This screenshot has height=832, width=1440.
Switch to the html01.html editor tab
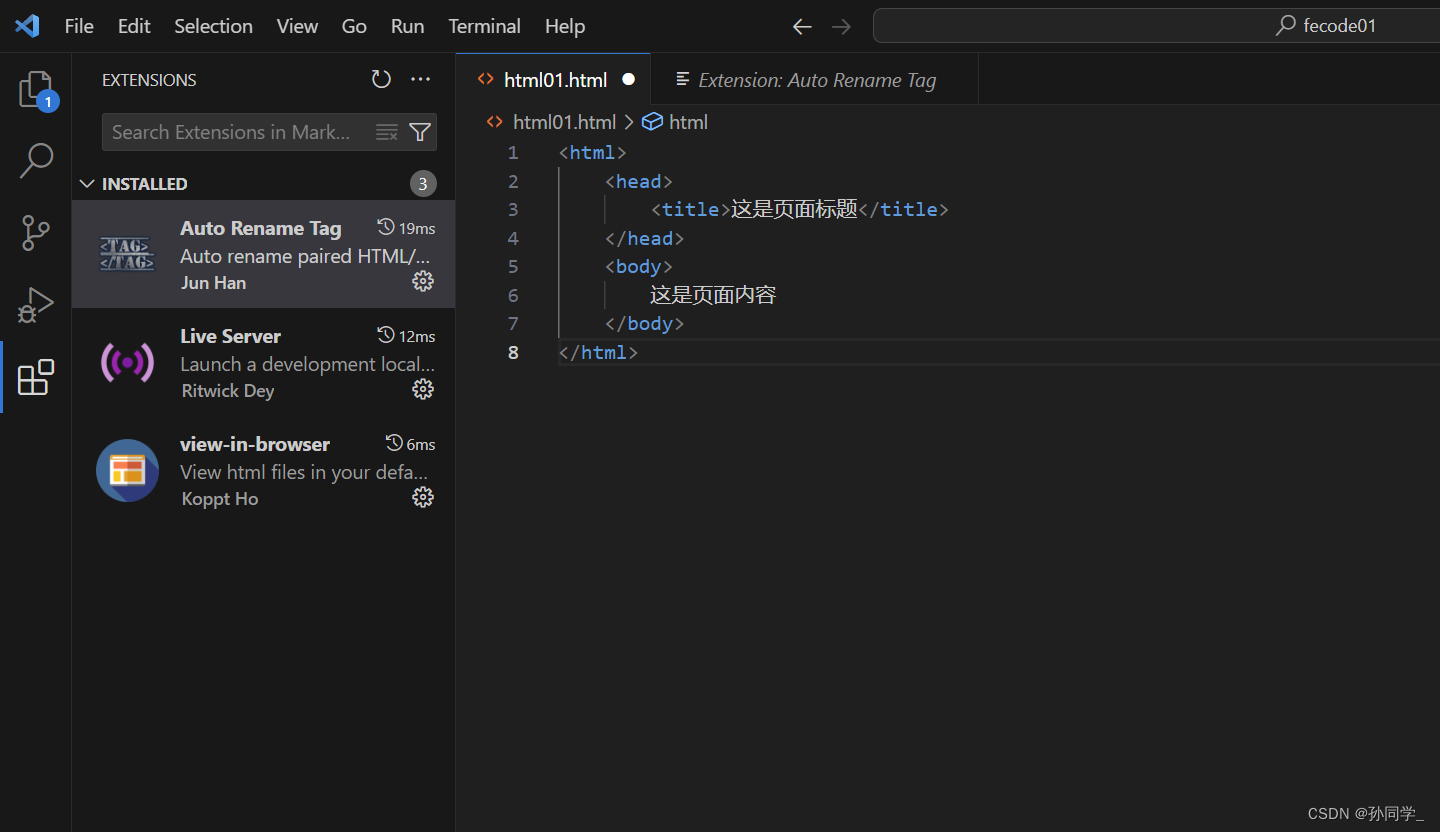pos(553,79)
